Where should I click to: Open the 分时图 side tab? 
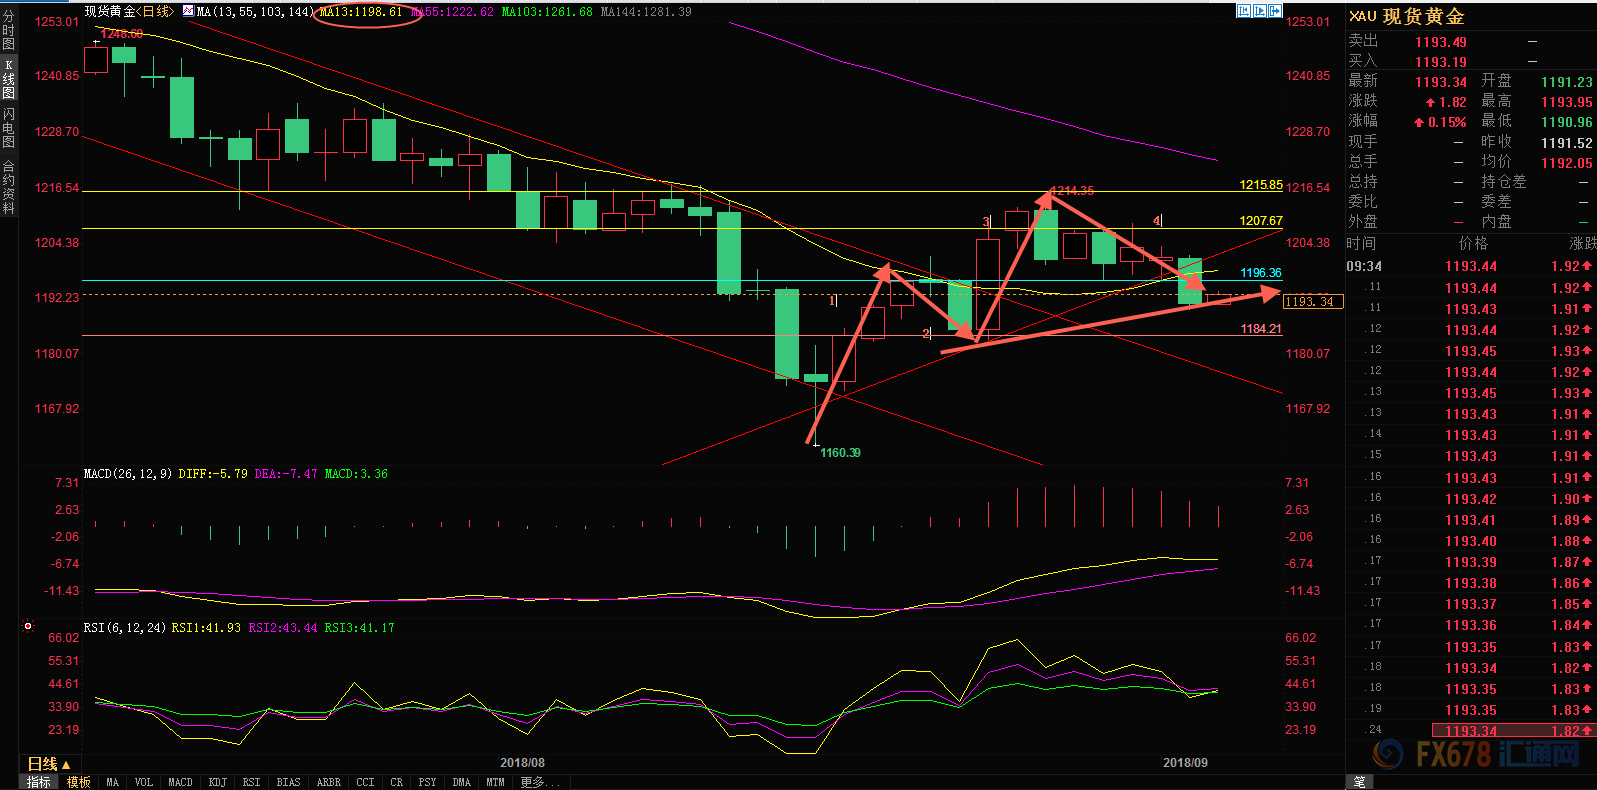click(x=9, y=30)
